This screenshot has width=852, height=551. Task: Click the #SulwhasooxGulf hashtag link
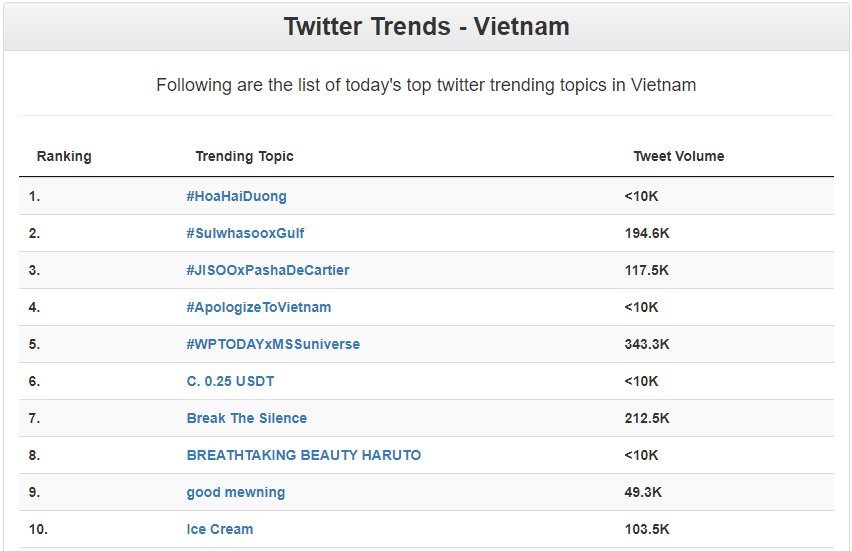click(245, 233)
